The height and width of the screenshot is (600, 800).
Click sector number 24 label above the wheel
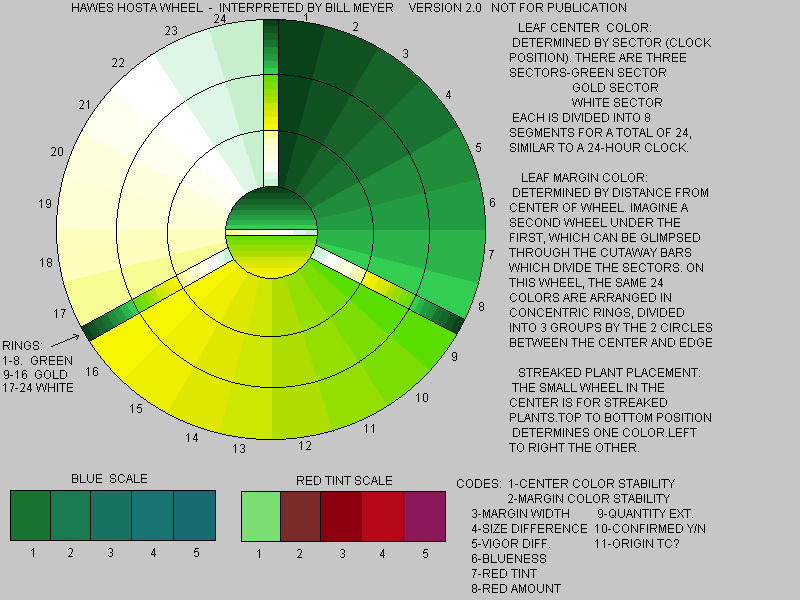219,19
